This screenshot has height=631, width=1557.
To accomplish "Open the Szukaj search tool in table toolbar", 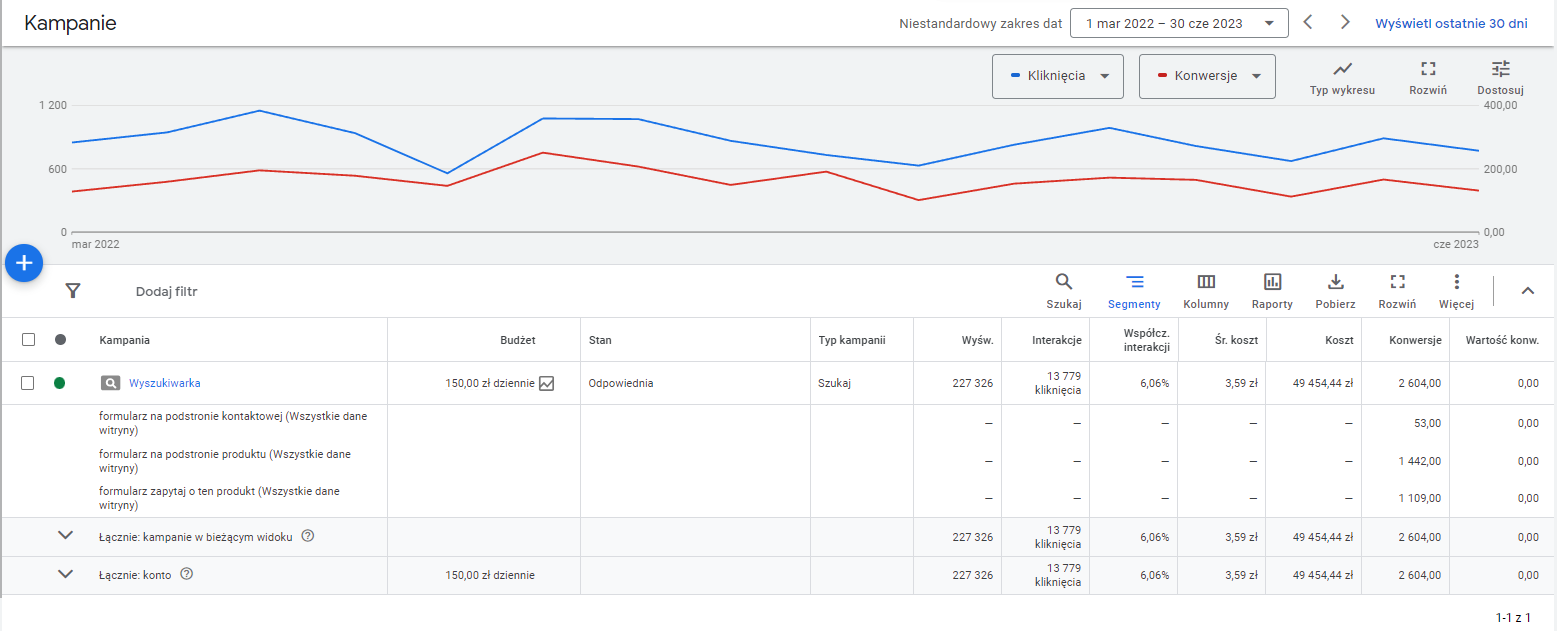I will click(x=1063, y=290).
